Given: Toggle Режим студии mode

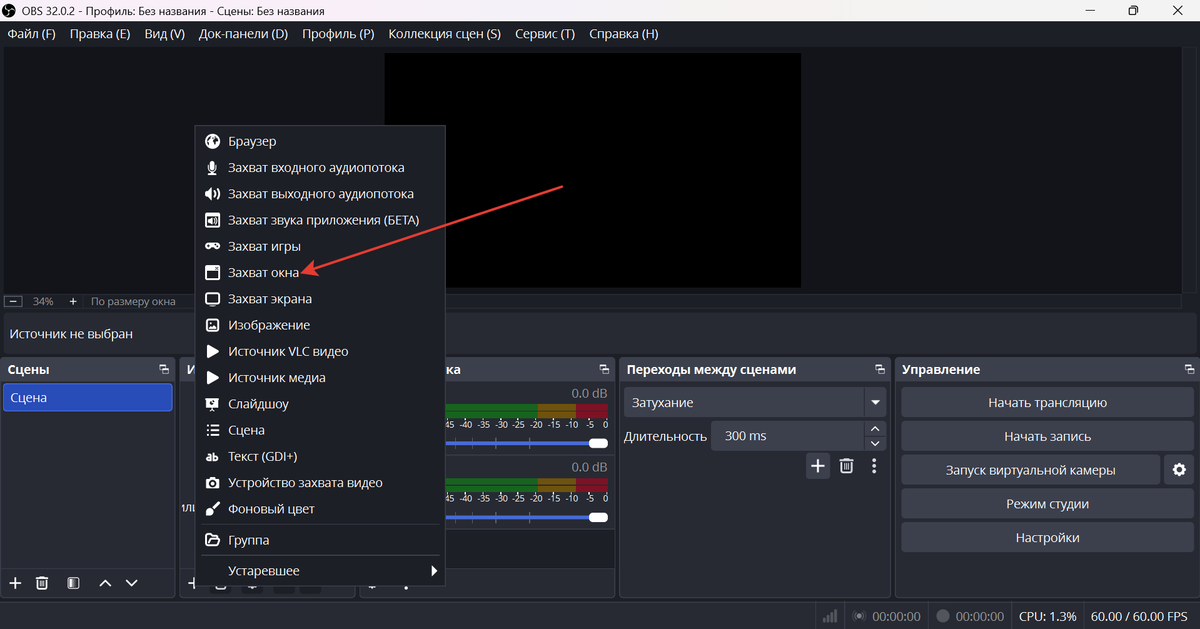Looking at the screenshot, I should pos(1047,504).
